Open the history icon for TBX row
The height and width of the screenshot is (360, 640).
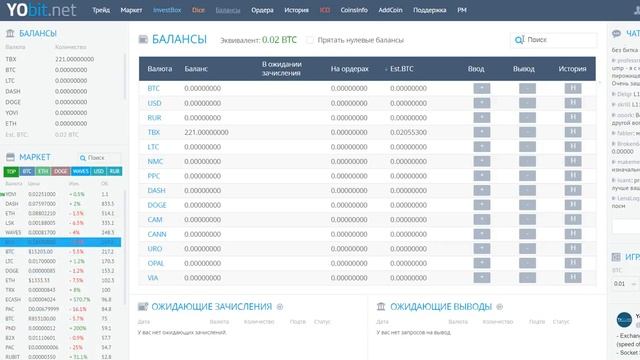(x=573, y=132)
